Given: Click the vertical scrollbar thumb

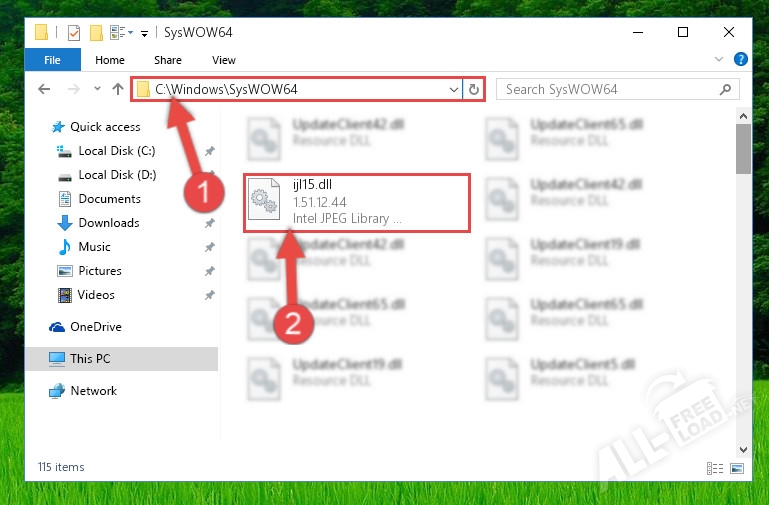Looking at the screenshot, I should (x=743, y=150).
